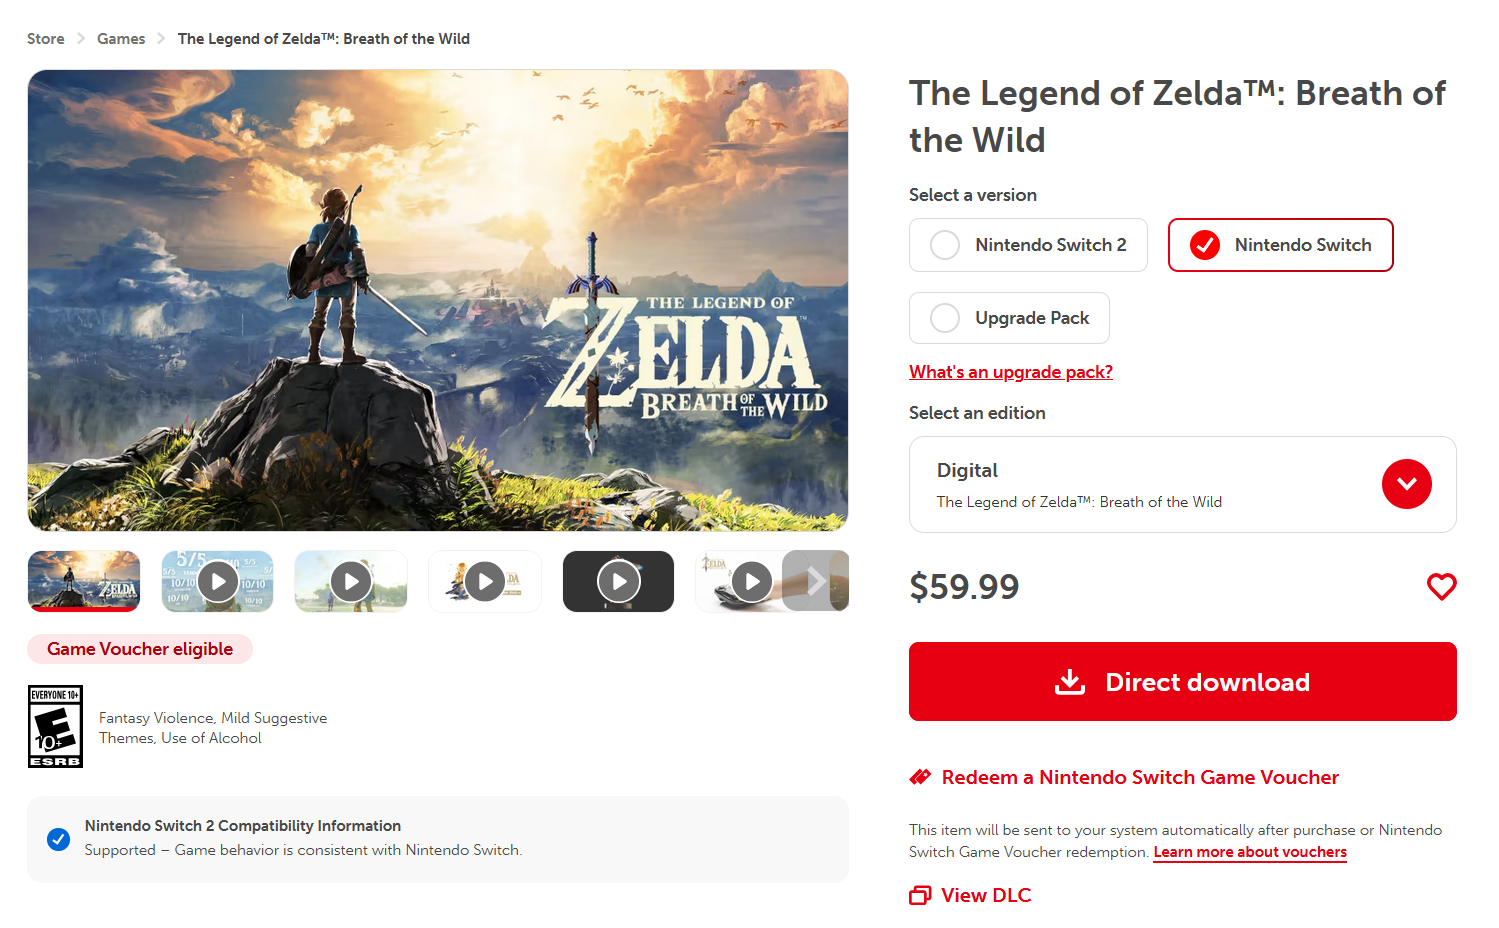Screen dimensions: 1499x928
Task: Click the blue compatibility checkmark icon
Action: coord(59,839)
